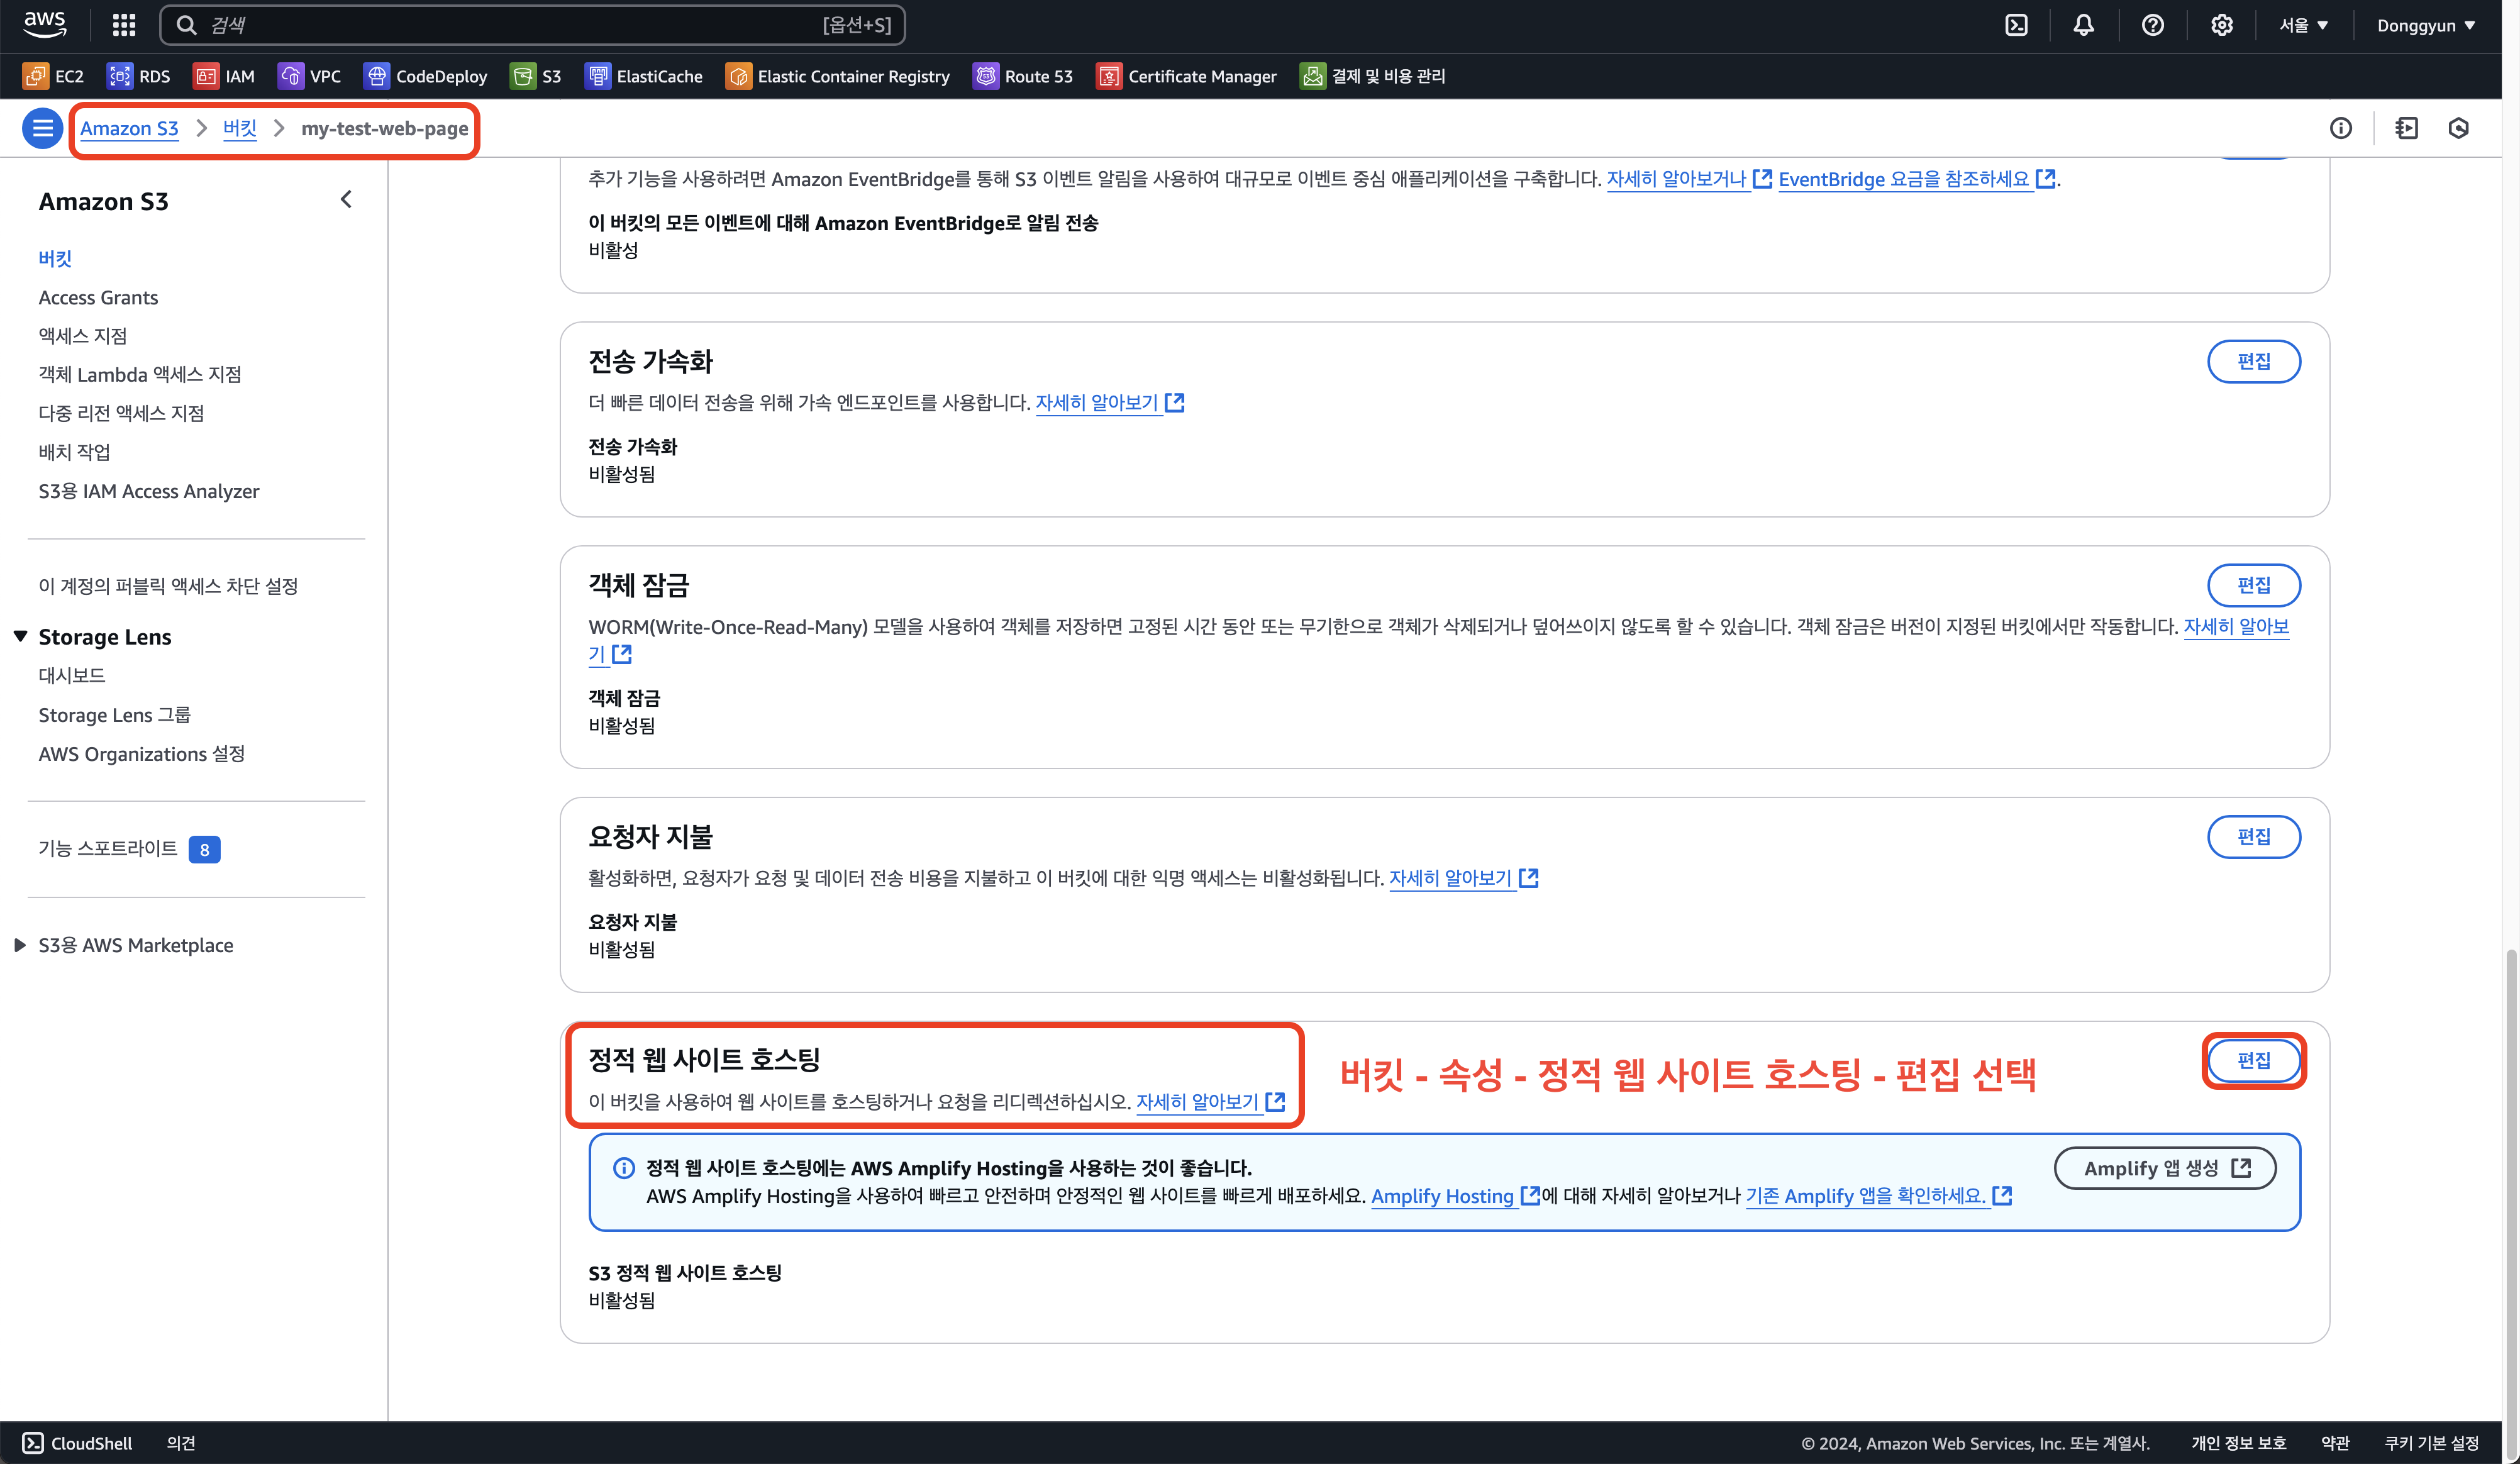
Task: Click 편집 button for 요청자 지불
Action: coord(2254,836)
